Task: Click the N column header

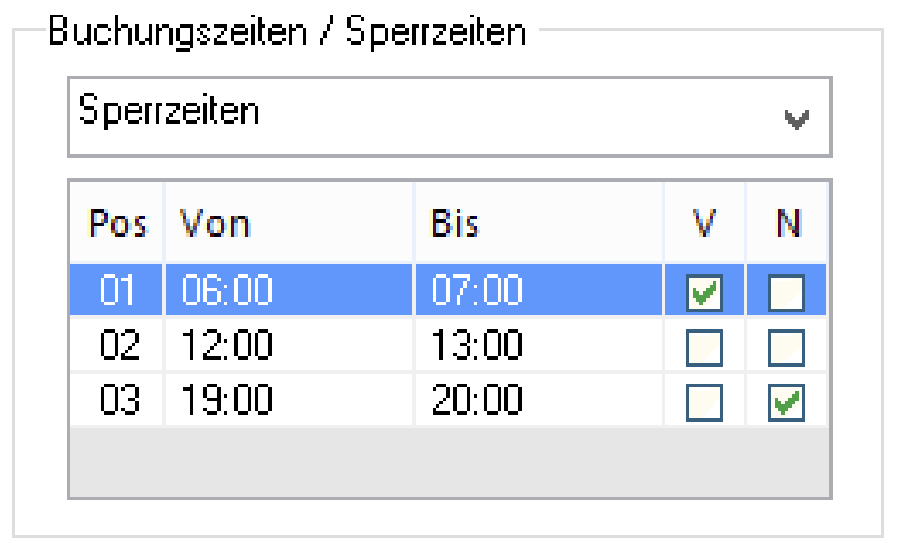Action: coord(788,223)
